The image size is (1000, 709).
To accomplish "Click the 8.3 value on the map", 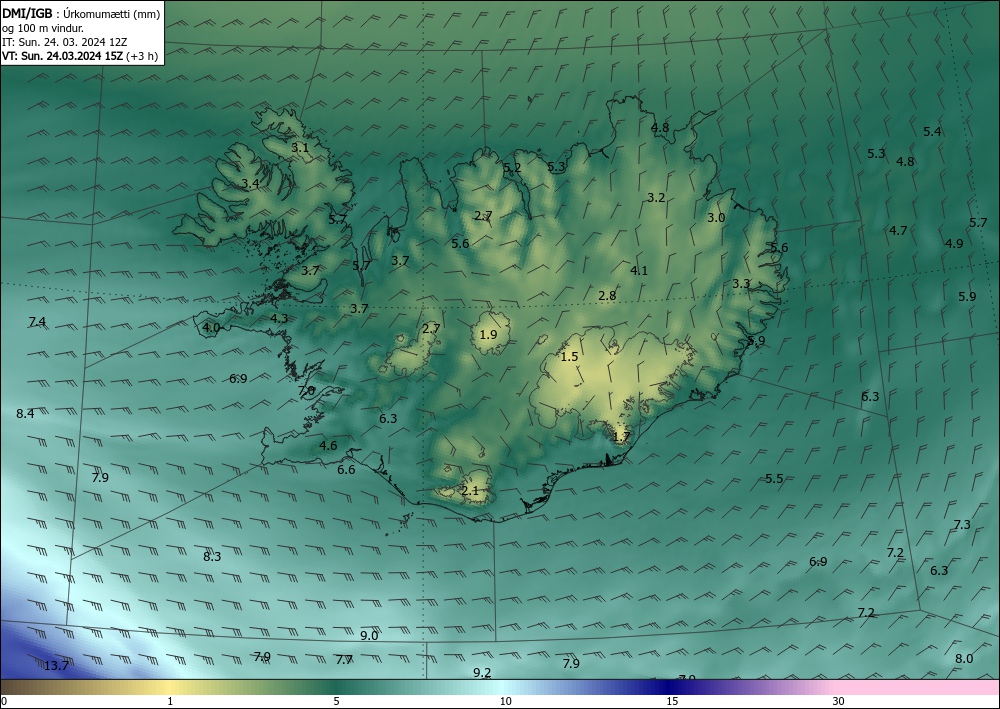I will 212,557.
